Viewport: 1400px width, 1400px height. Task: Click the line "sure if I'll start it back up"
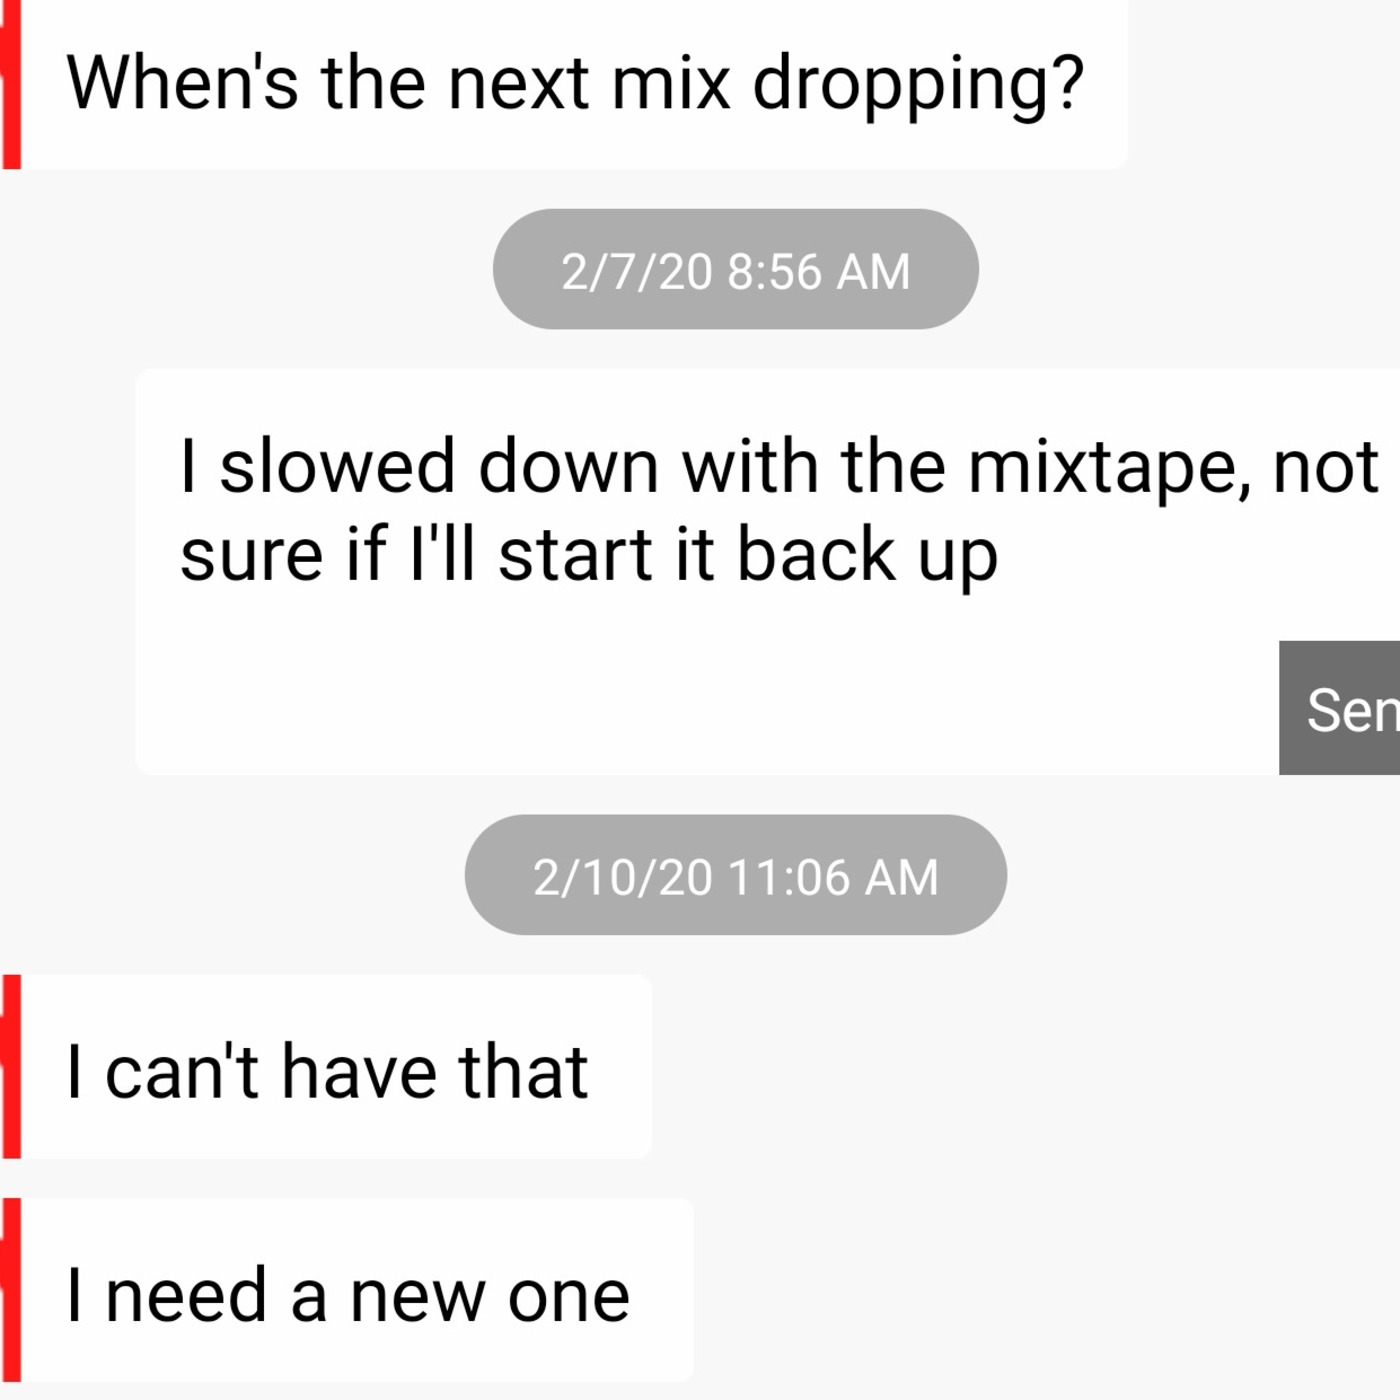[589, 556]
